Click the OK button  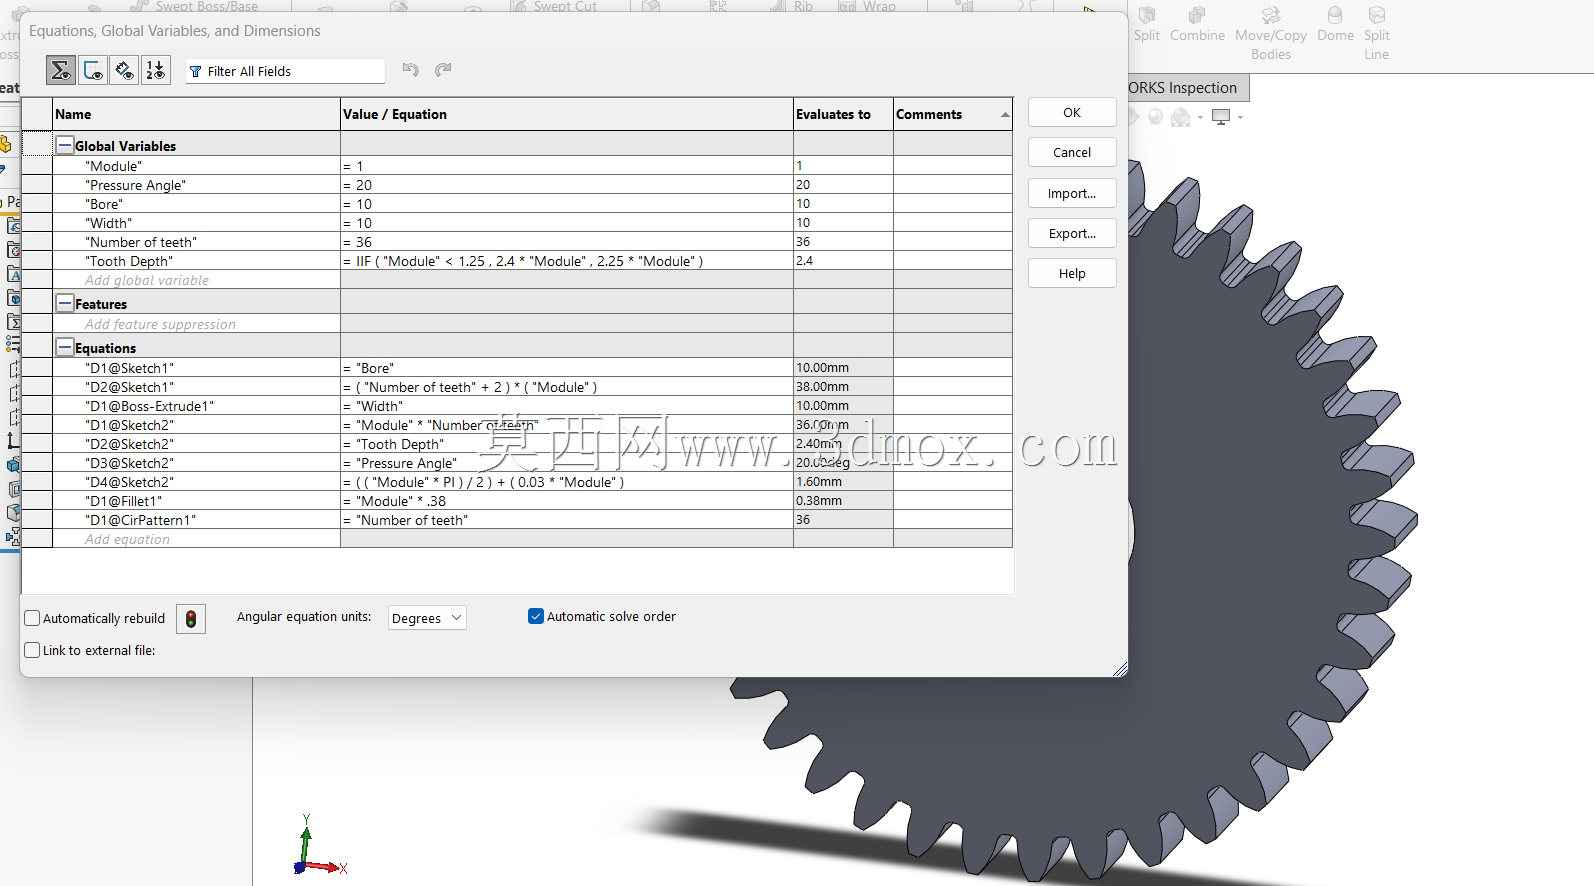point(1072,113)
